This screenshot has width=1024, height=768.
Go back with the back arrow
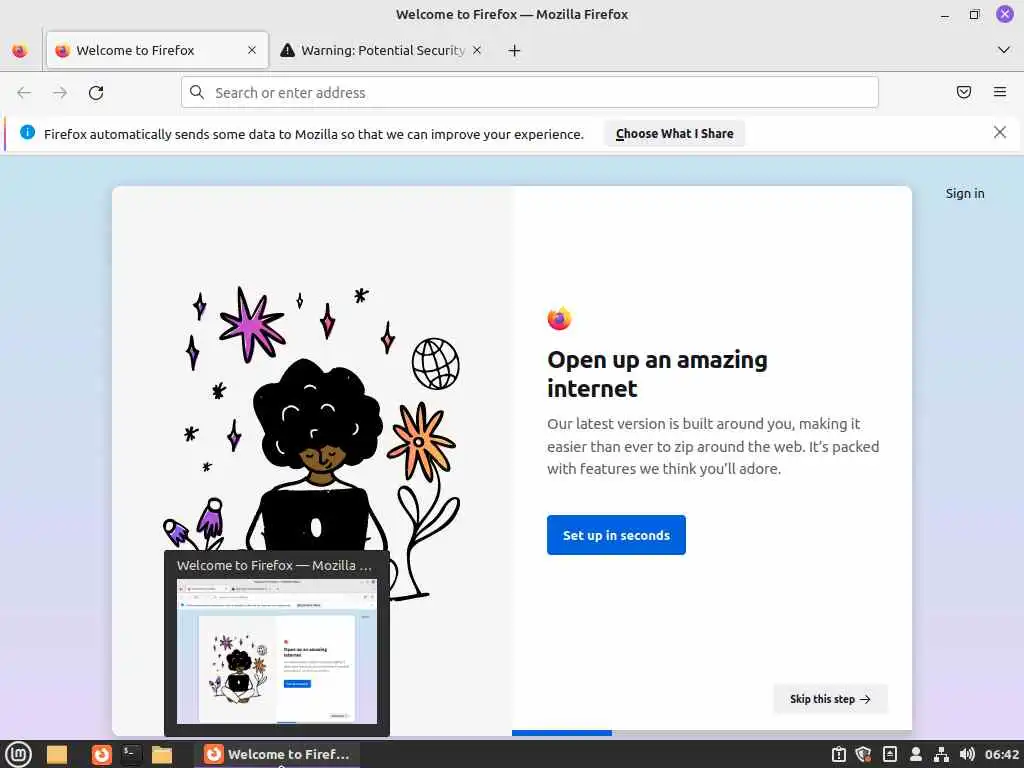pos(24,93)
